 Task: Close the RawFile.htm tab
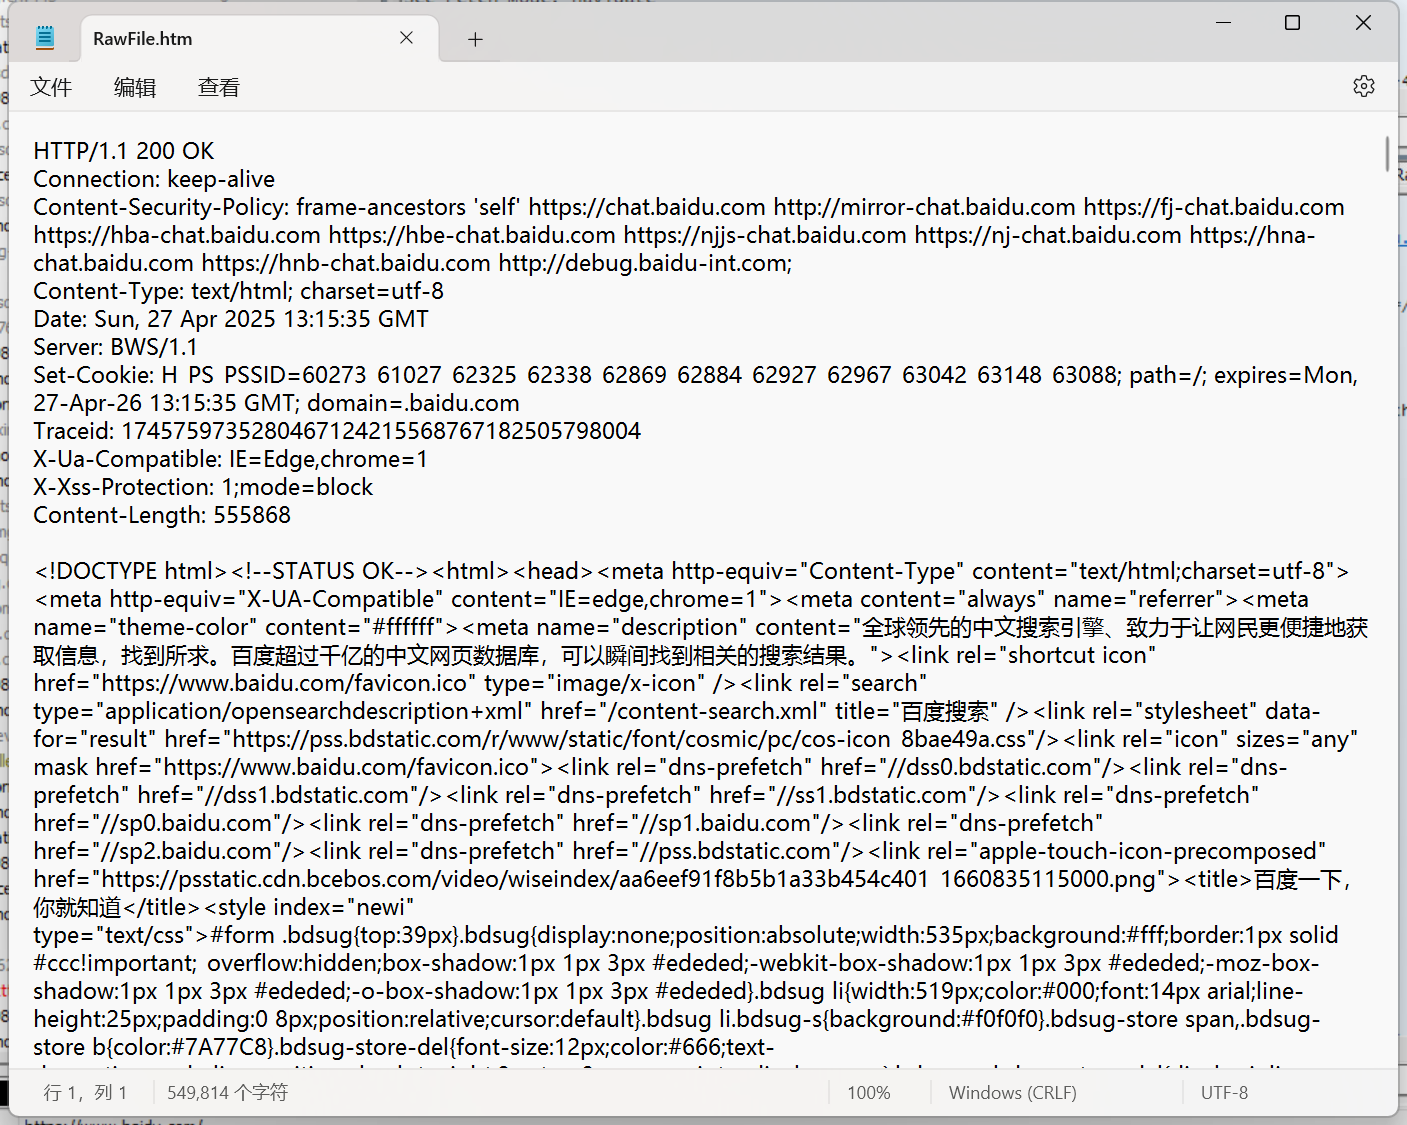[x=406, y=38]
